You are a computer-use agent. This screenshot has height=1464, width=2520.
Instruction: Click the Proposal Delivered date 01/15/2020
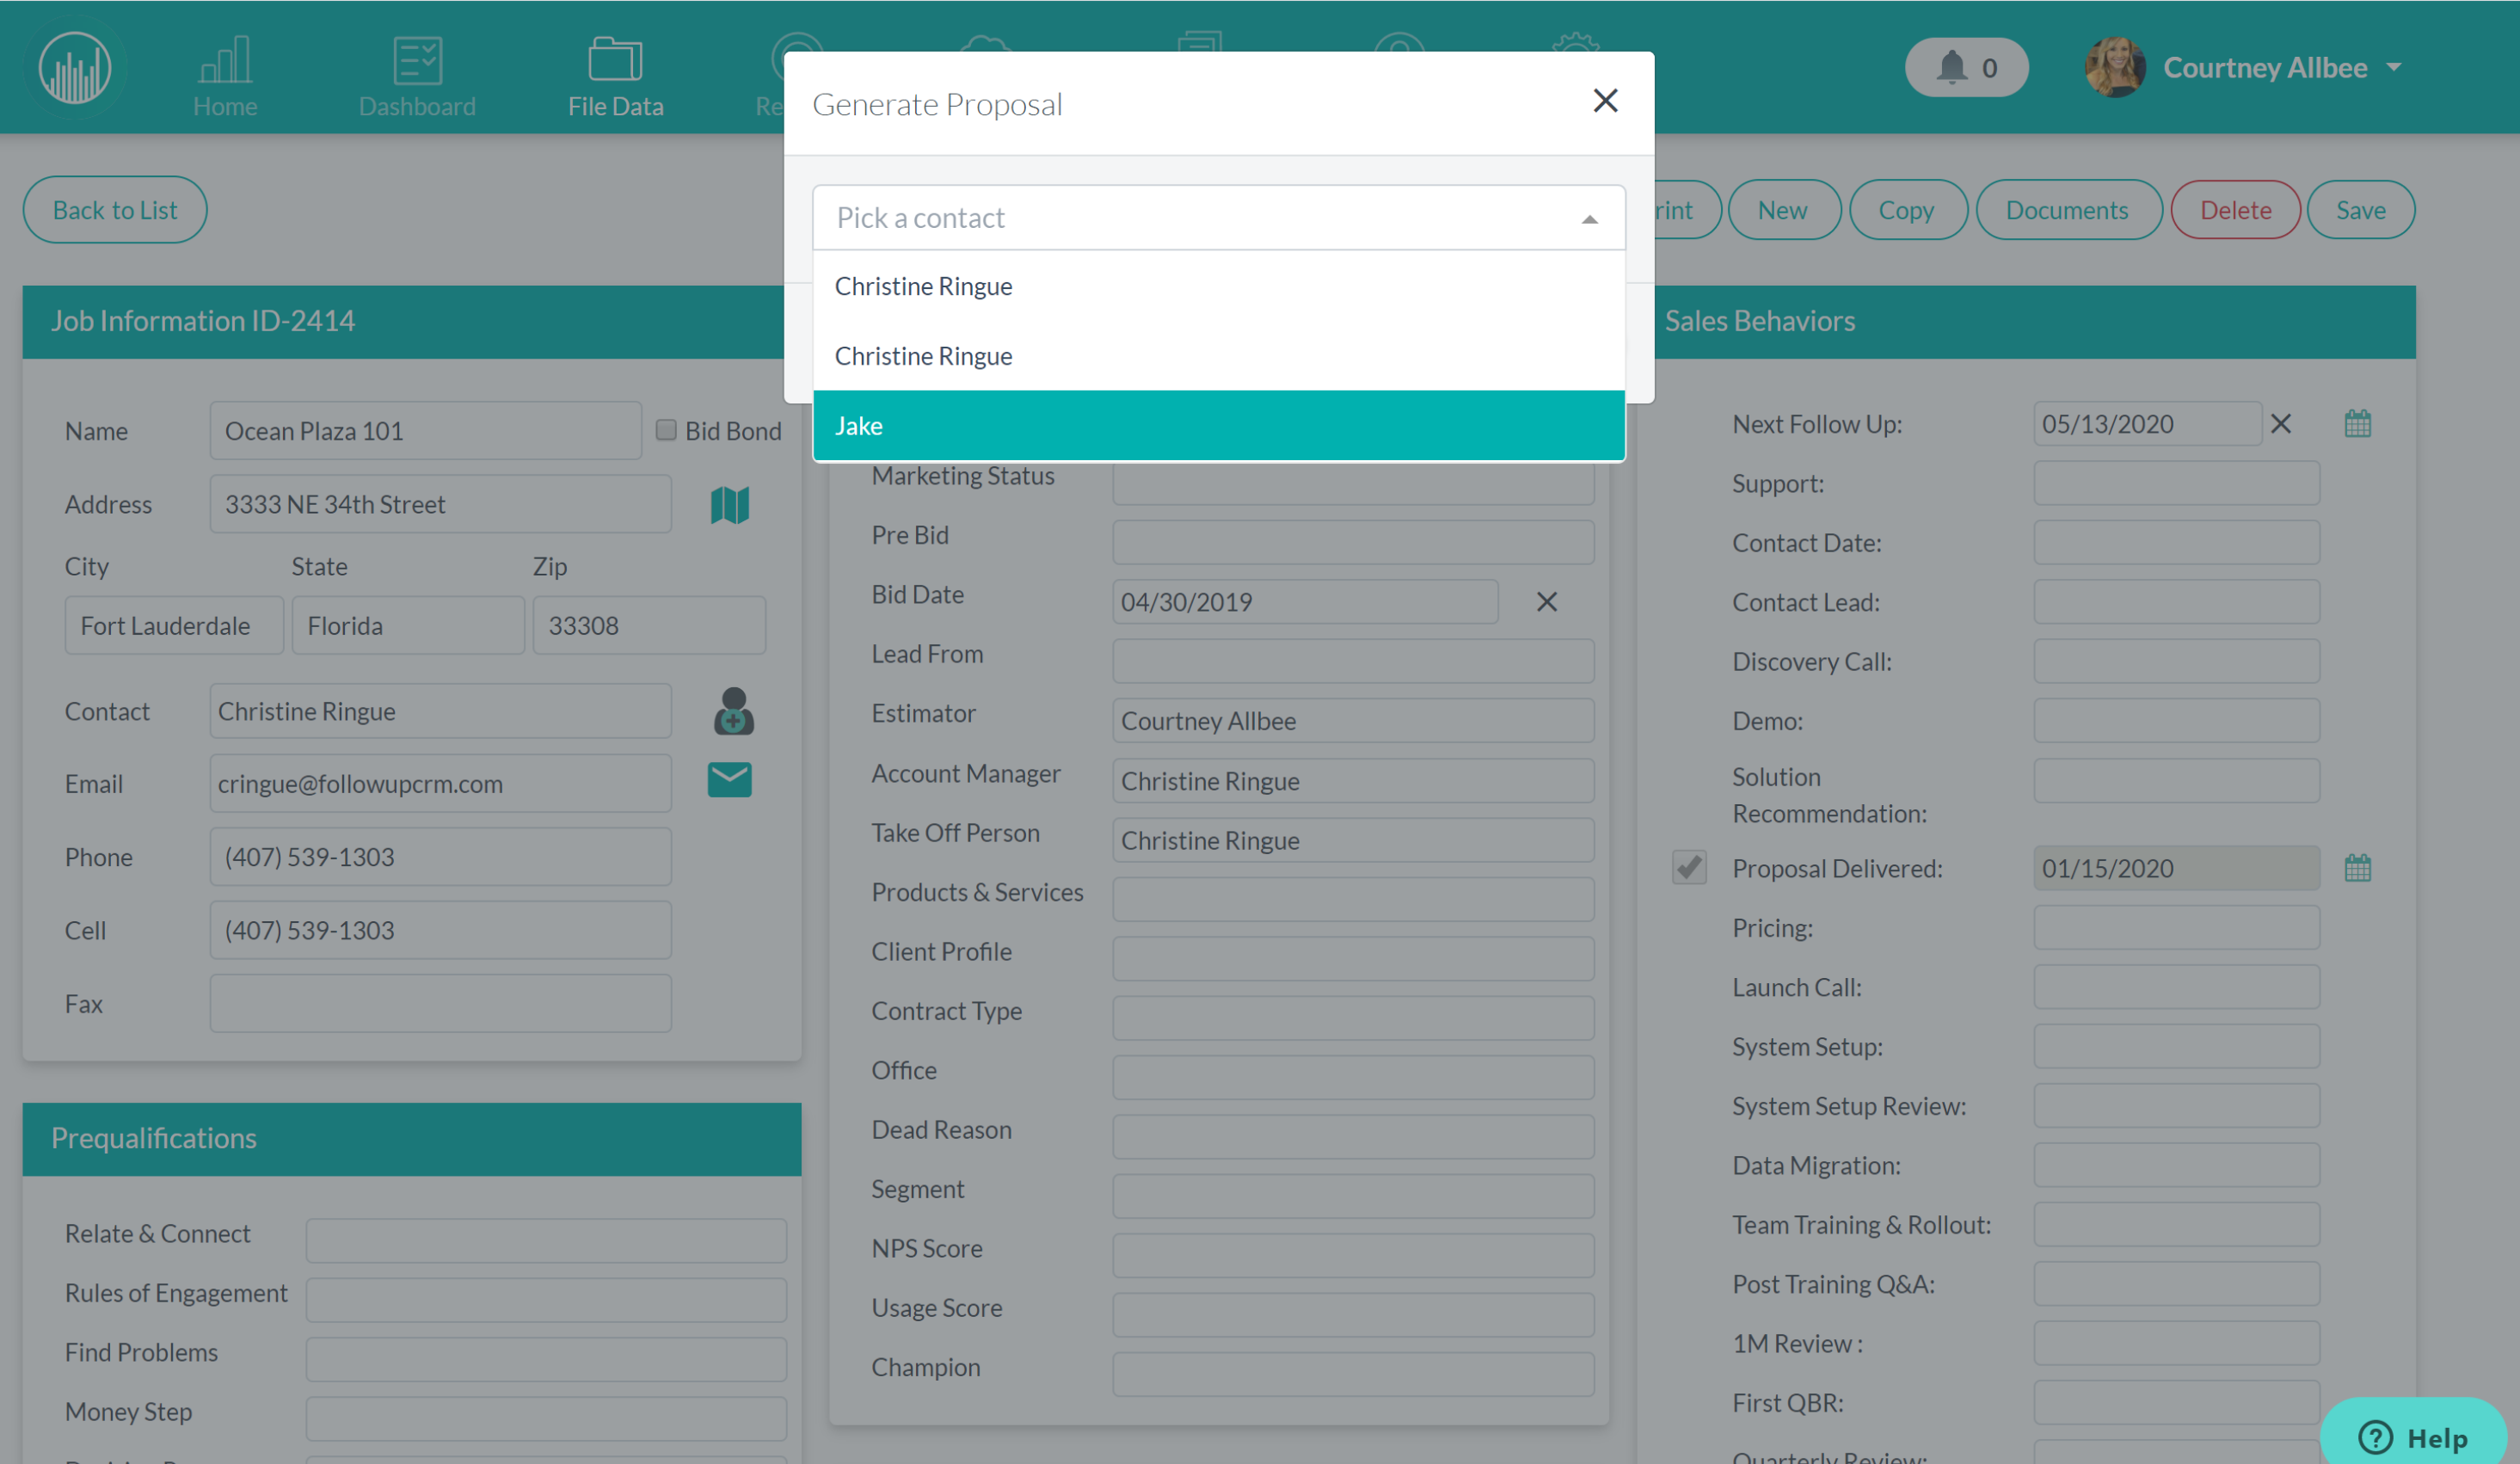2176,868
